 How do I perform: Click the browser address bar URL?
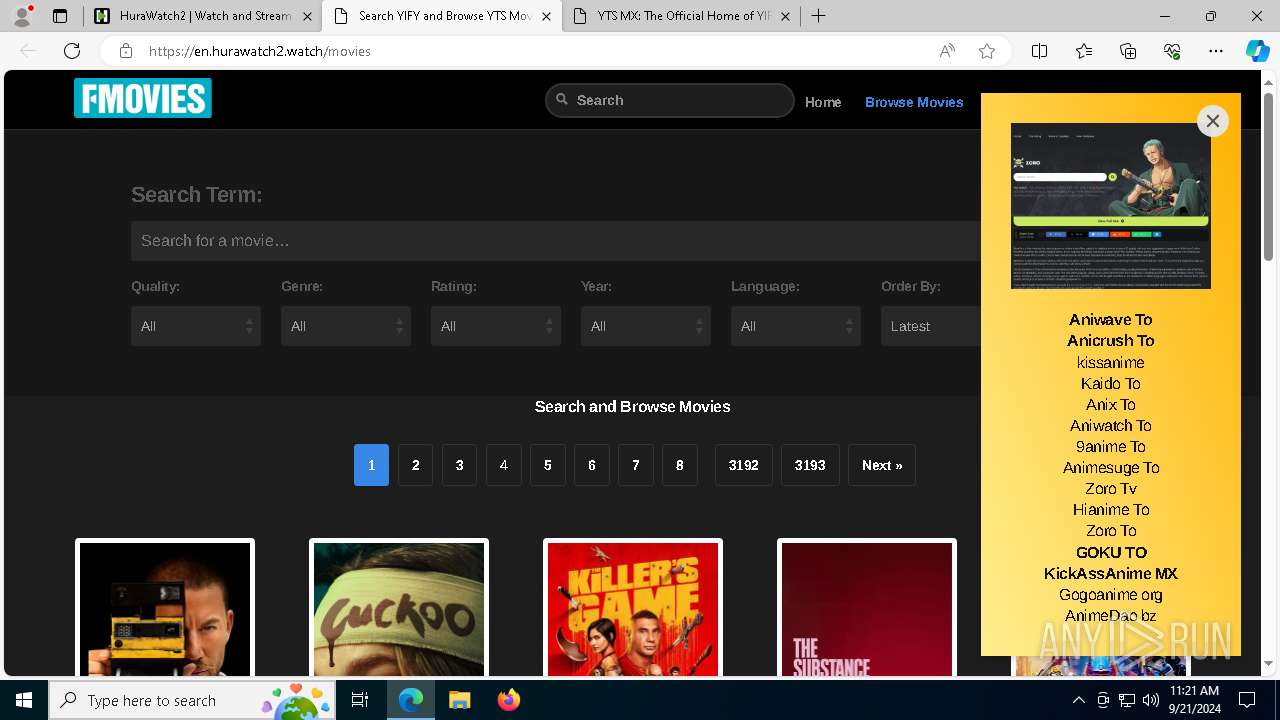260,51
